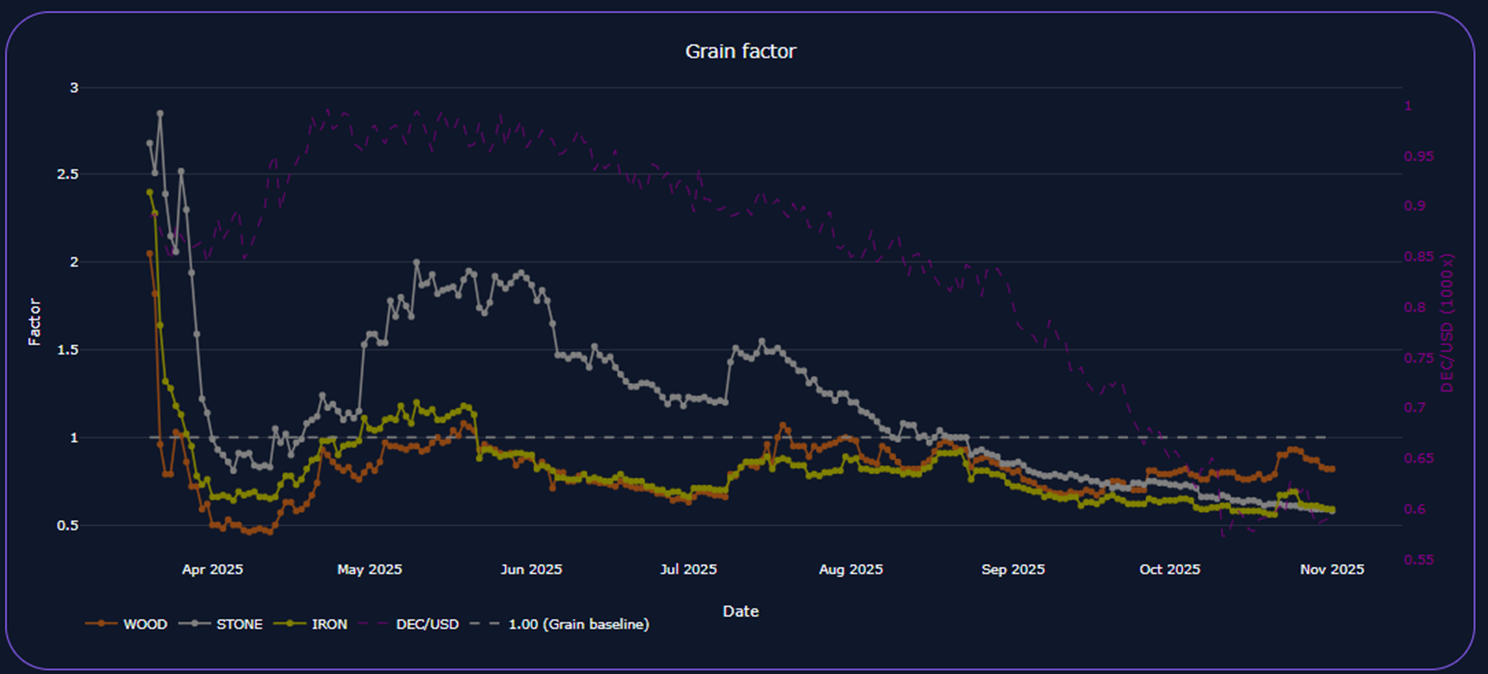Viewport: 1488px width, 674px height.
Task: Click the 'DEC/USD (1000 x)' right axis title
Action: (1447, 322)
